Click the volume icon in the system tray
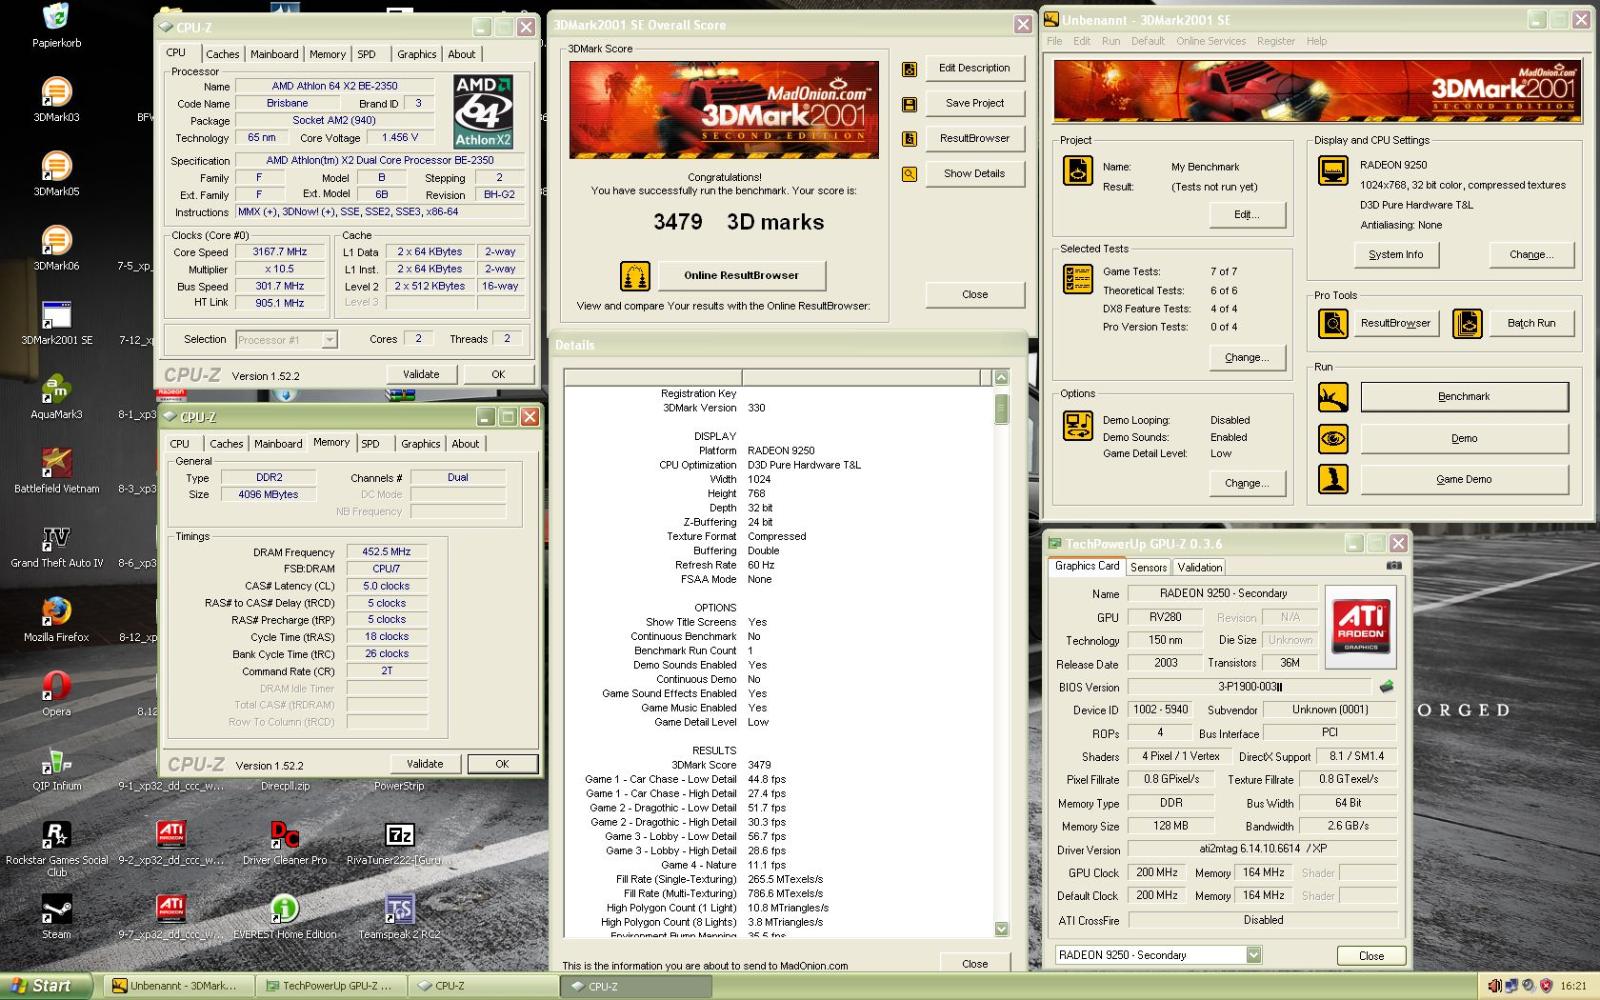The image size is (1600, 1000). [1494, 986]
